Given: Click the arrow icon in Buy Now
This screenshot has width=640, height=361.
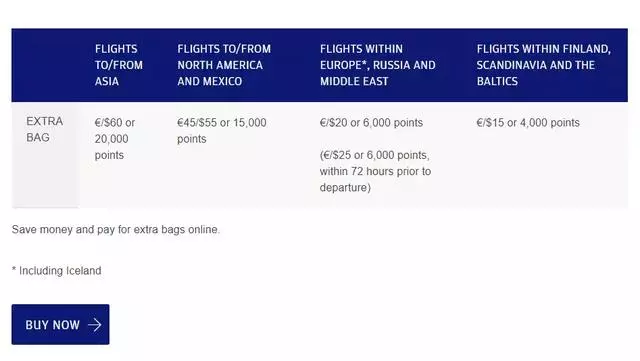Looking at the screenshot, I should [x=95, y=325].
